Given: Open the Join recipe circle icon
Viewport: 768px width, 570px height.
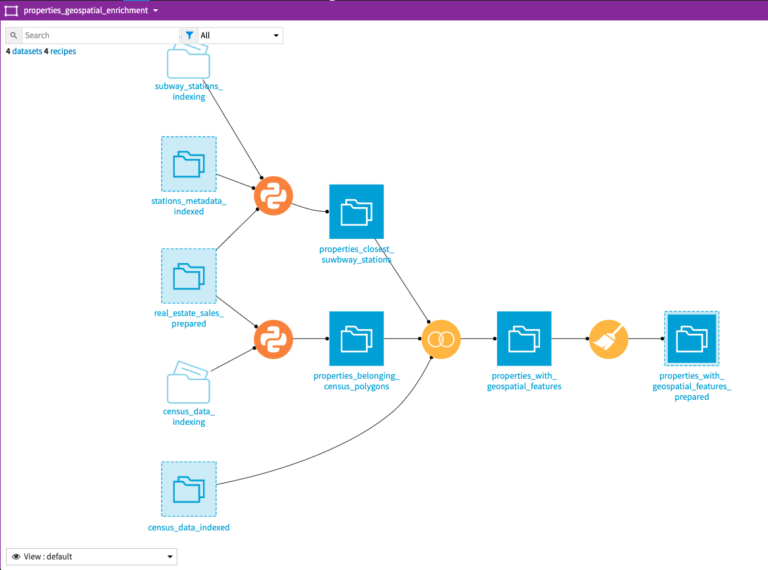Looking at the screenshot, I should (441, 339).
